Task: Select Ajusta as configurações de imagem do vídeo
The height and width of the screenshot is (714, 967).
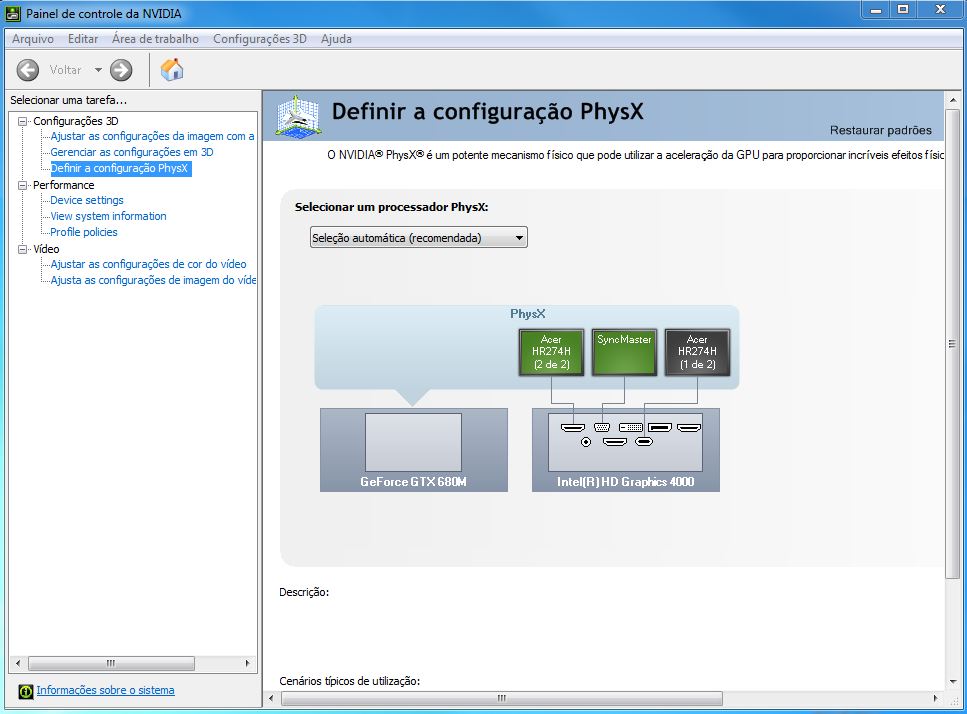Action: 153,281
